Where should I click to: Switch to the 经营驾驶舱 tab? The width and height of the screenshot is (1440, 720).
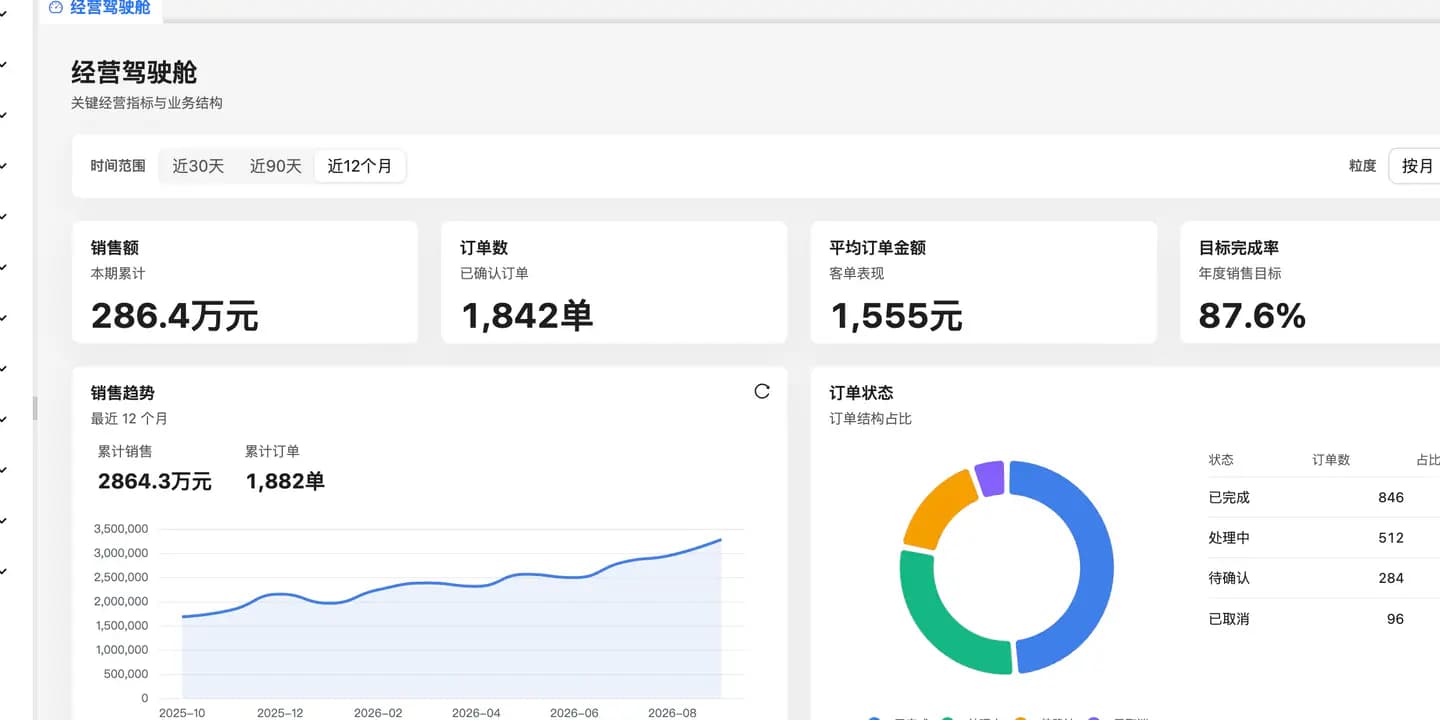100,8
